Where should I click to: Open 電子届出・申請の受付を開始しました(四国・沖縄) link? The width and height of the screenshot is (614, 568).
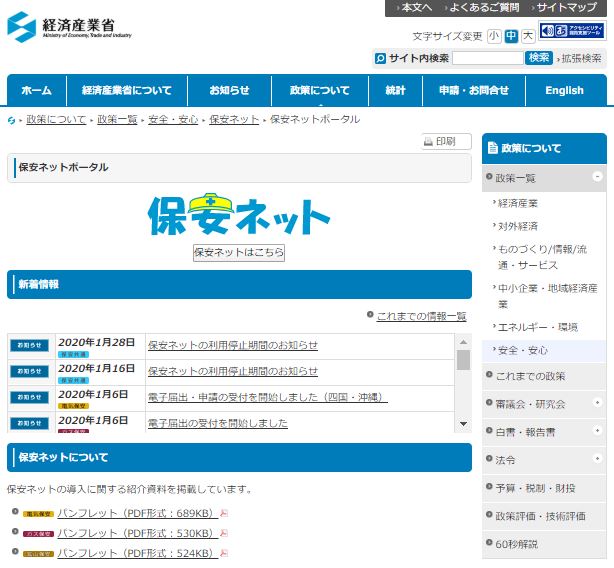(x=268, y=397)
